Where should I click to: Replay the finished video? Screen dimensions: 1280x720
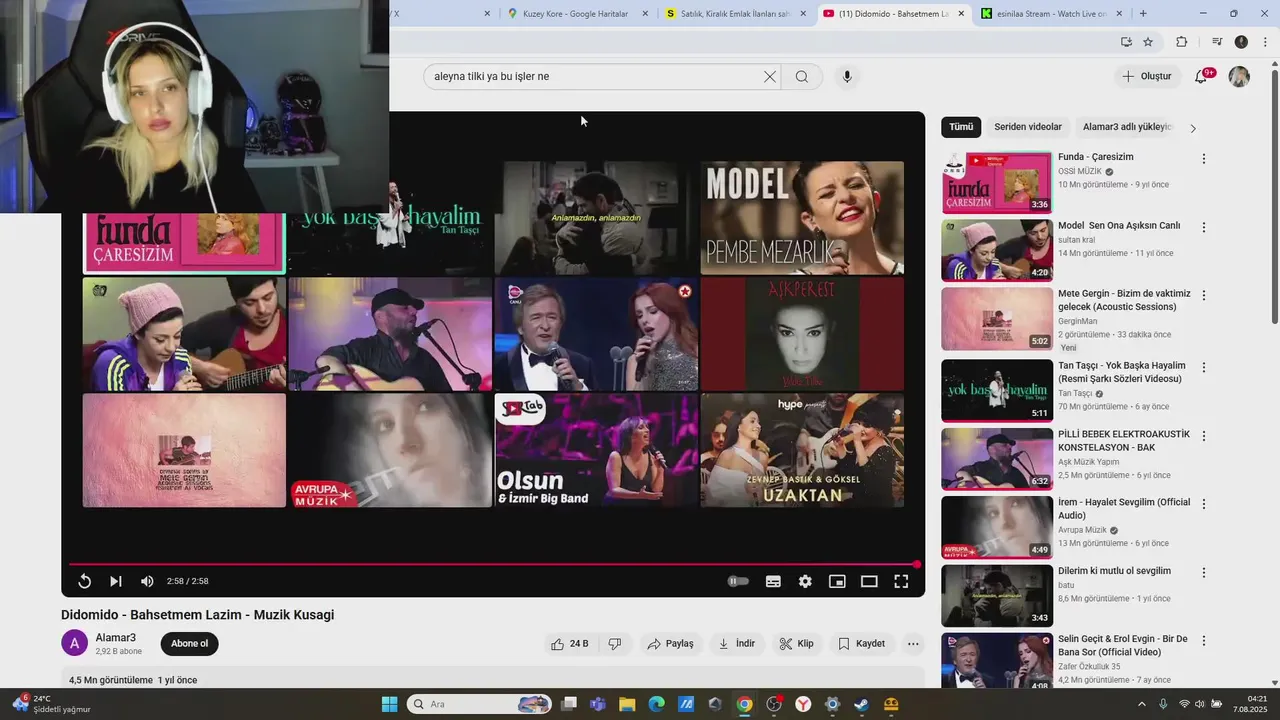click(85, 581)
